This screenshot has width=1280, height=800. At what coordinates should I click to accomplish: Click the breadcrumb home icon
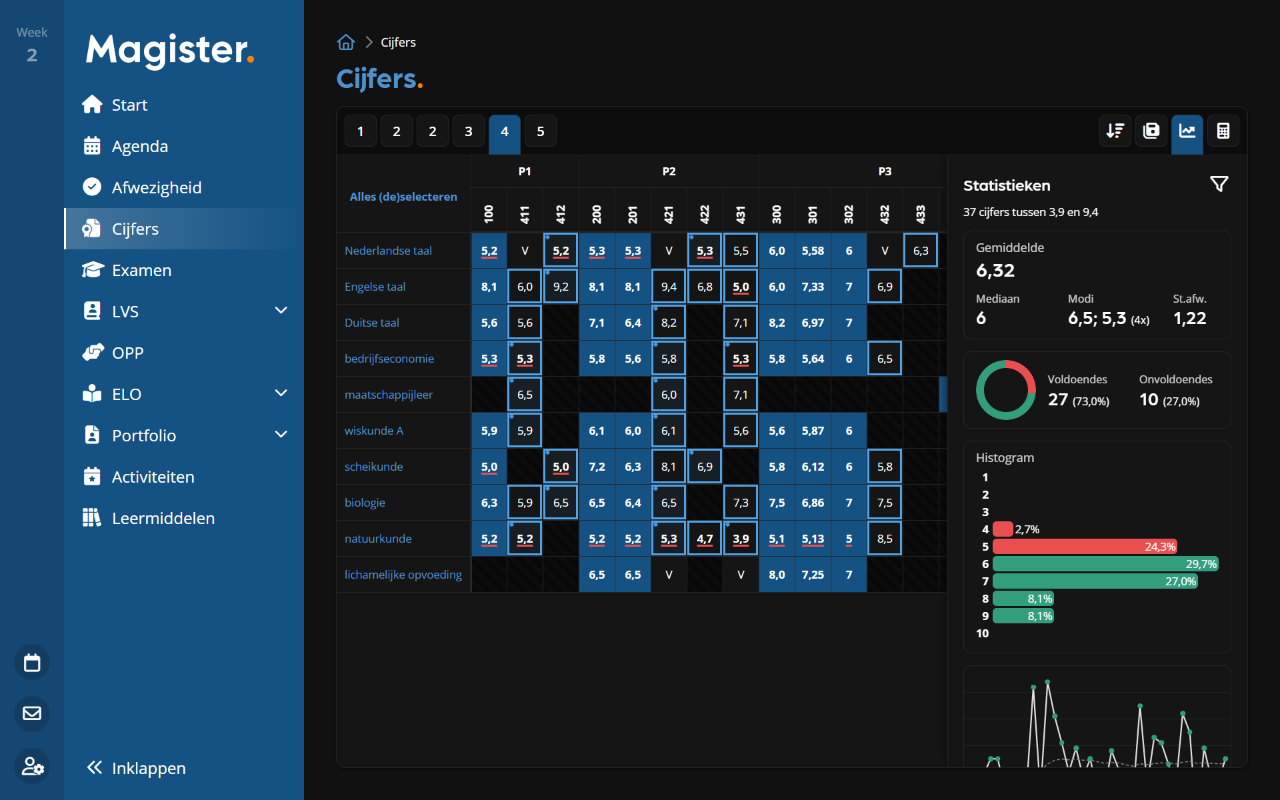346,42
